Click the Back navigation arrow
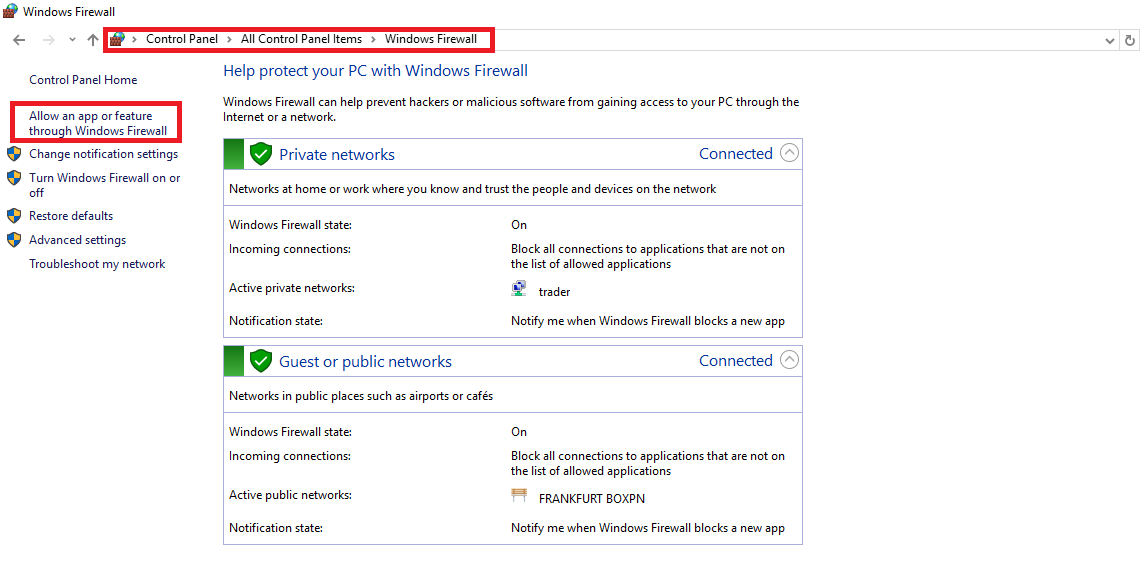The height and width of the screenshot is (584, 1148). (20, 40)
